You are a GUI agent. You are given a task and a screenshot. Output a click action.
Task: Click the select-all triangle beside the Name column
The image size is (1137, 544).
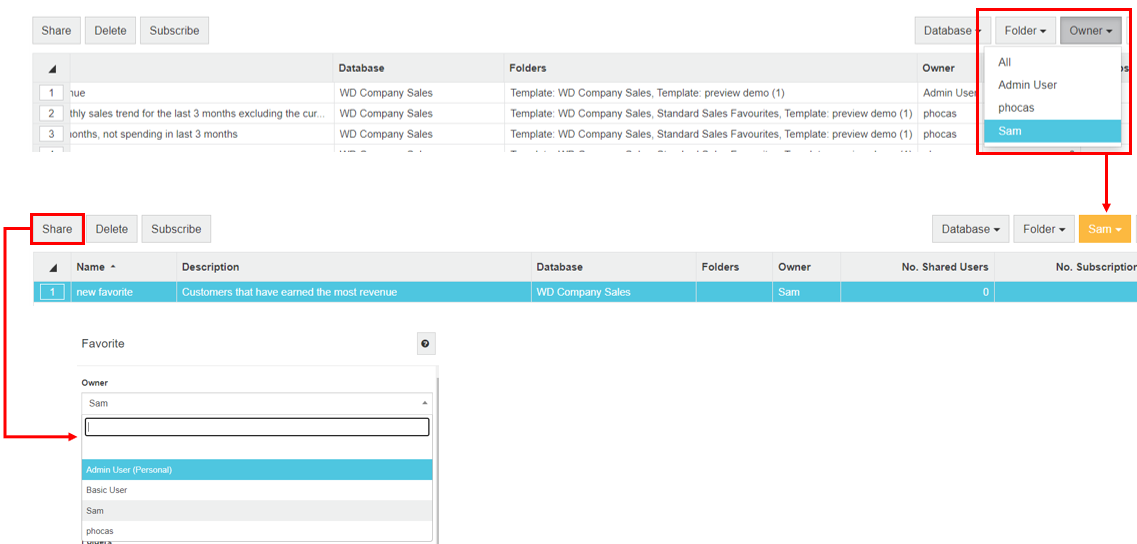pyautogui.click(x=52, y=268)
